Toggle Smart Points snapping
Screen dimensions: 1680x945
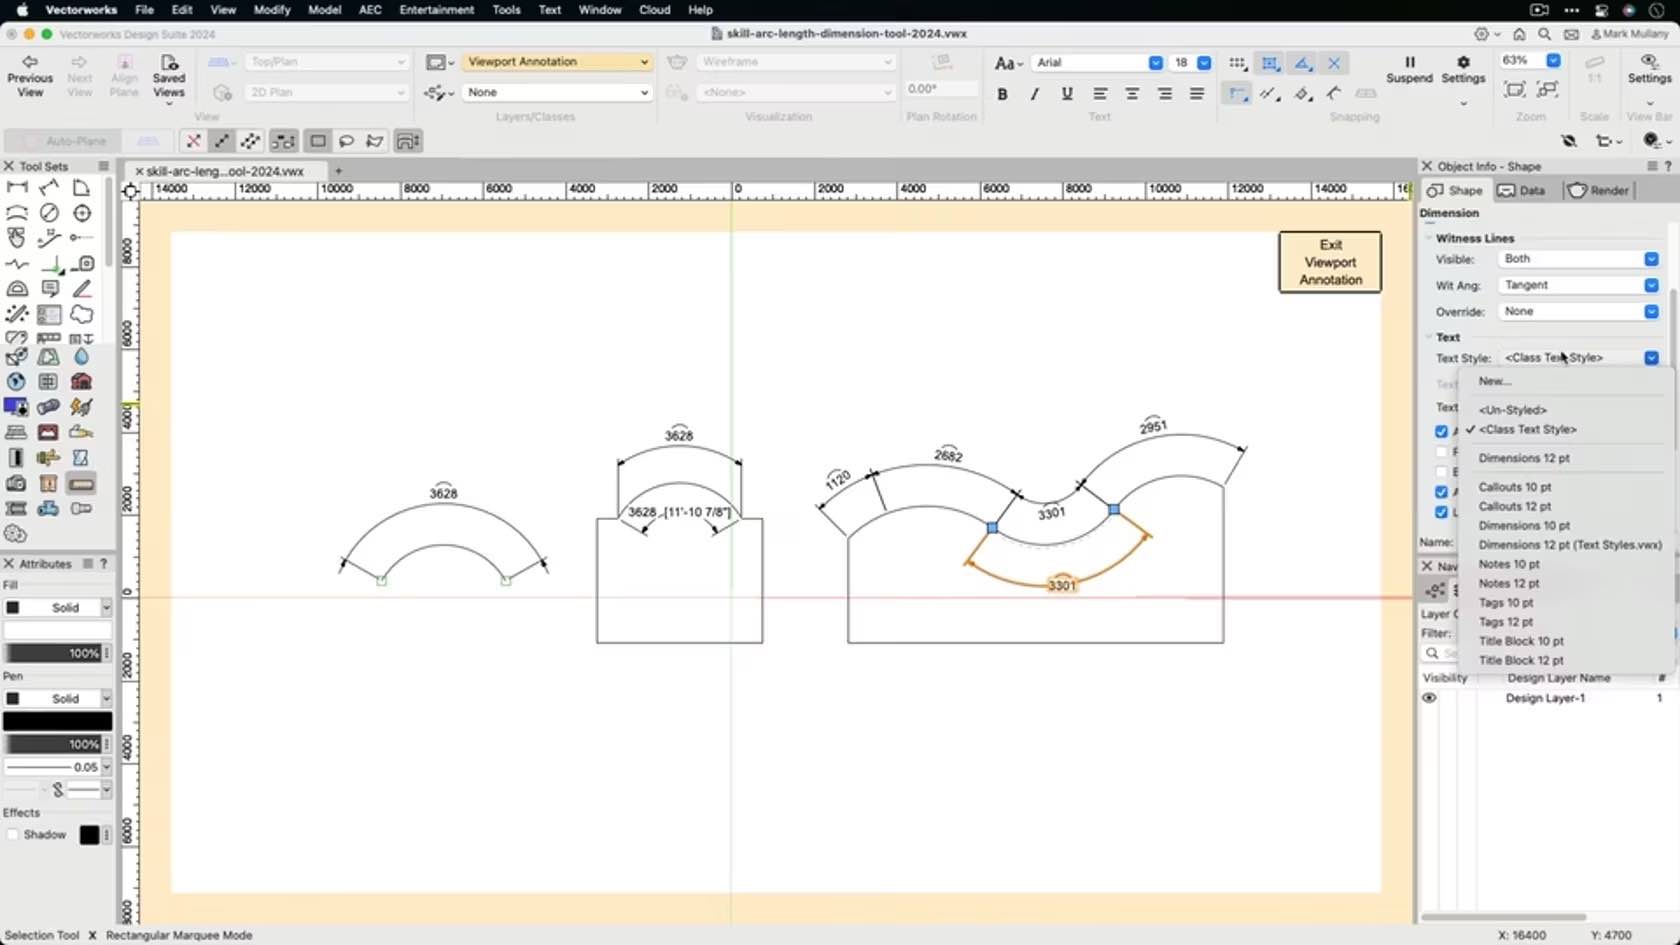(x=1238, y=94)
